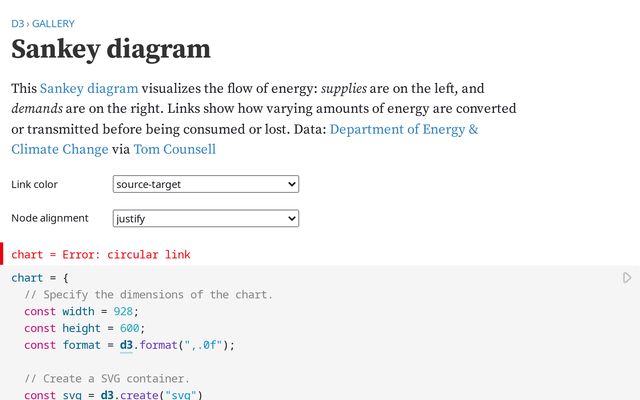This screenshot has height=400, width=640.
Task: Click the "Node alignment" label
Action: click(49, 218)
